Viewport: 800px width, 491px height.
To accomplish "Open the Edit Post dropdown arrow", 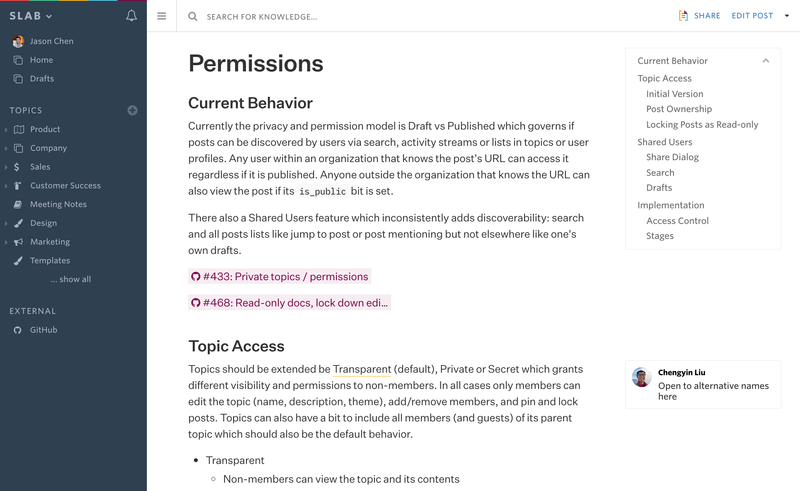I will tap(787, 16).
